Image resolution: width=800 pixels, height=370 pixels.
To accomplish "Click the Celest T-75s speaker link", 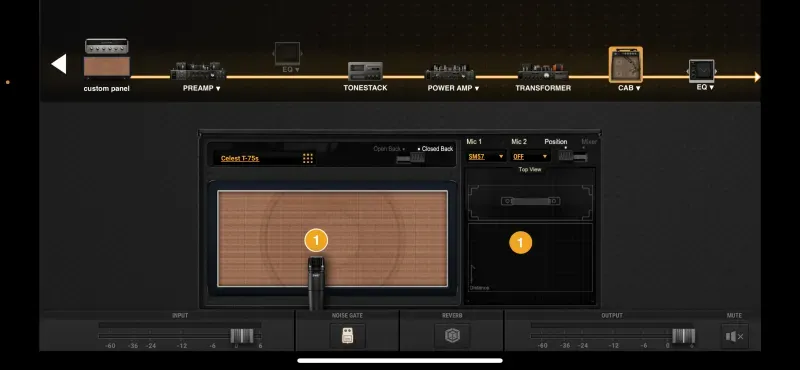I will point(240,159).
